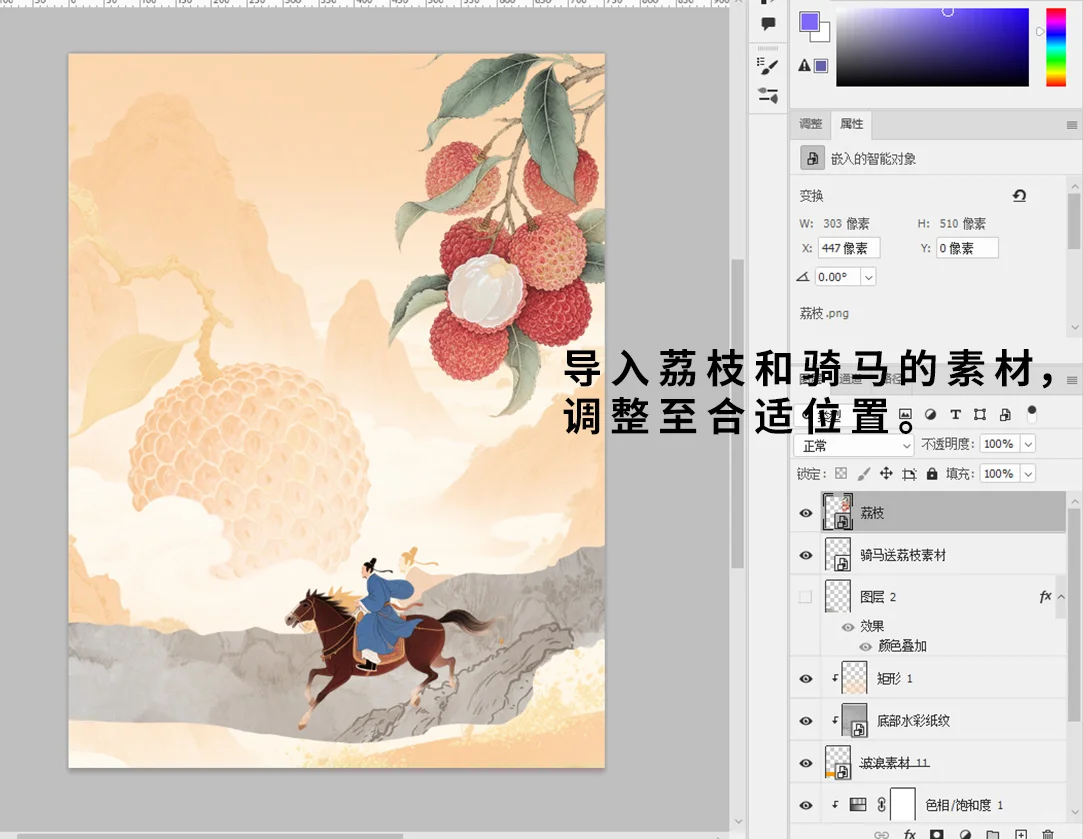Open the rotation angle dropdown

tap(868, 277)
